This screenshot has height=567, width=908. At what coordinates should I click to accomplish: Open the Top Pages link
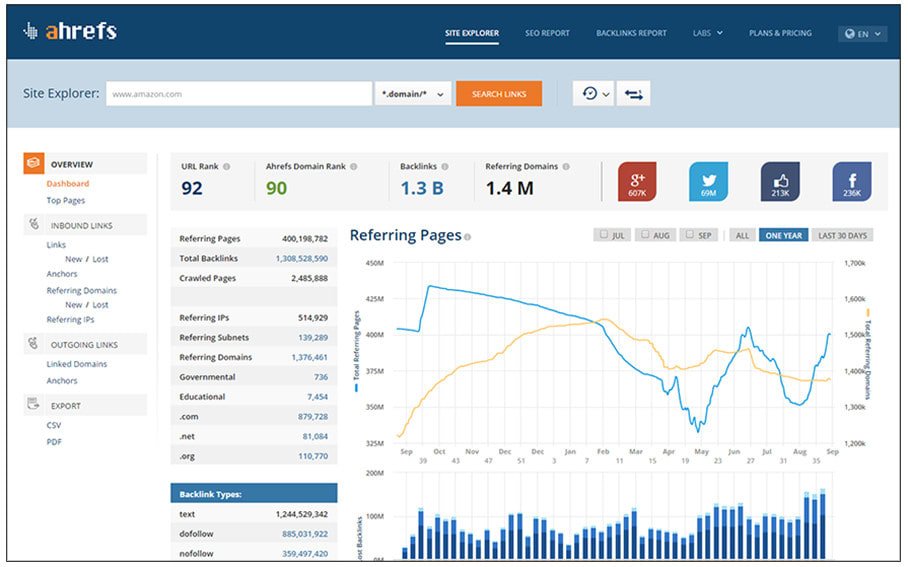(x=65, y=200)
